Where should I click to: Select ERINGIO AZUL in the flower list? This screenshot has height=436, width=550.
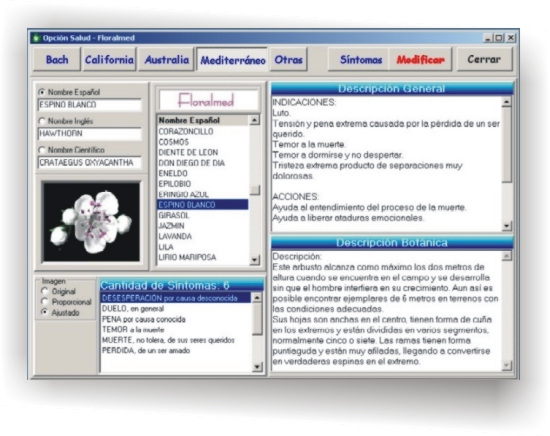click(x=203, y=194)
